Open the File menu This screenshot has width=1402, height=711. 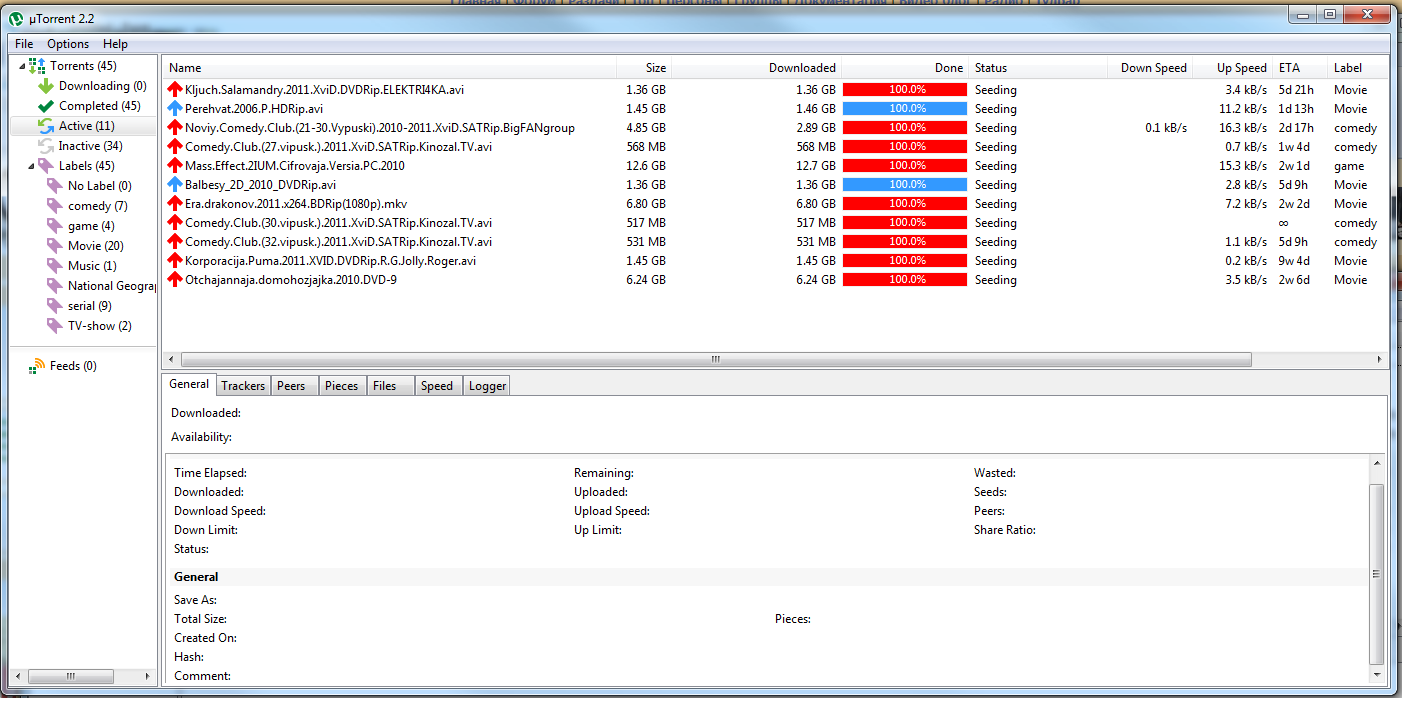coord(24,44)
